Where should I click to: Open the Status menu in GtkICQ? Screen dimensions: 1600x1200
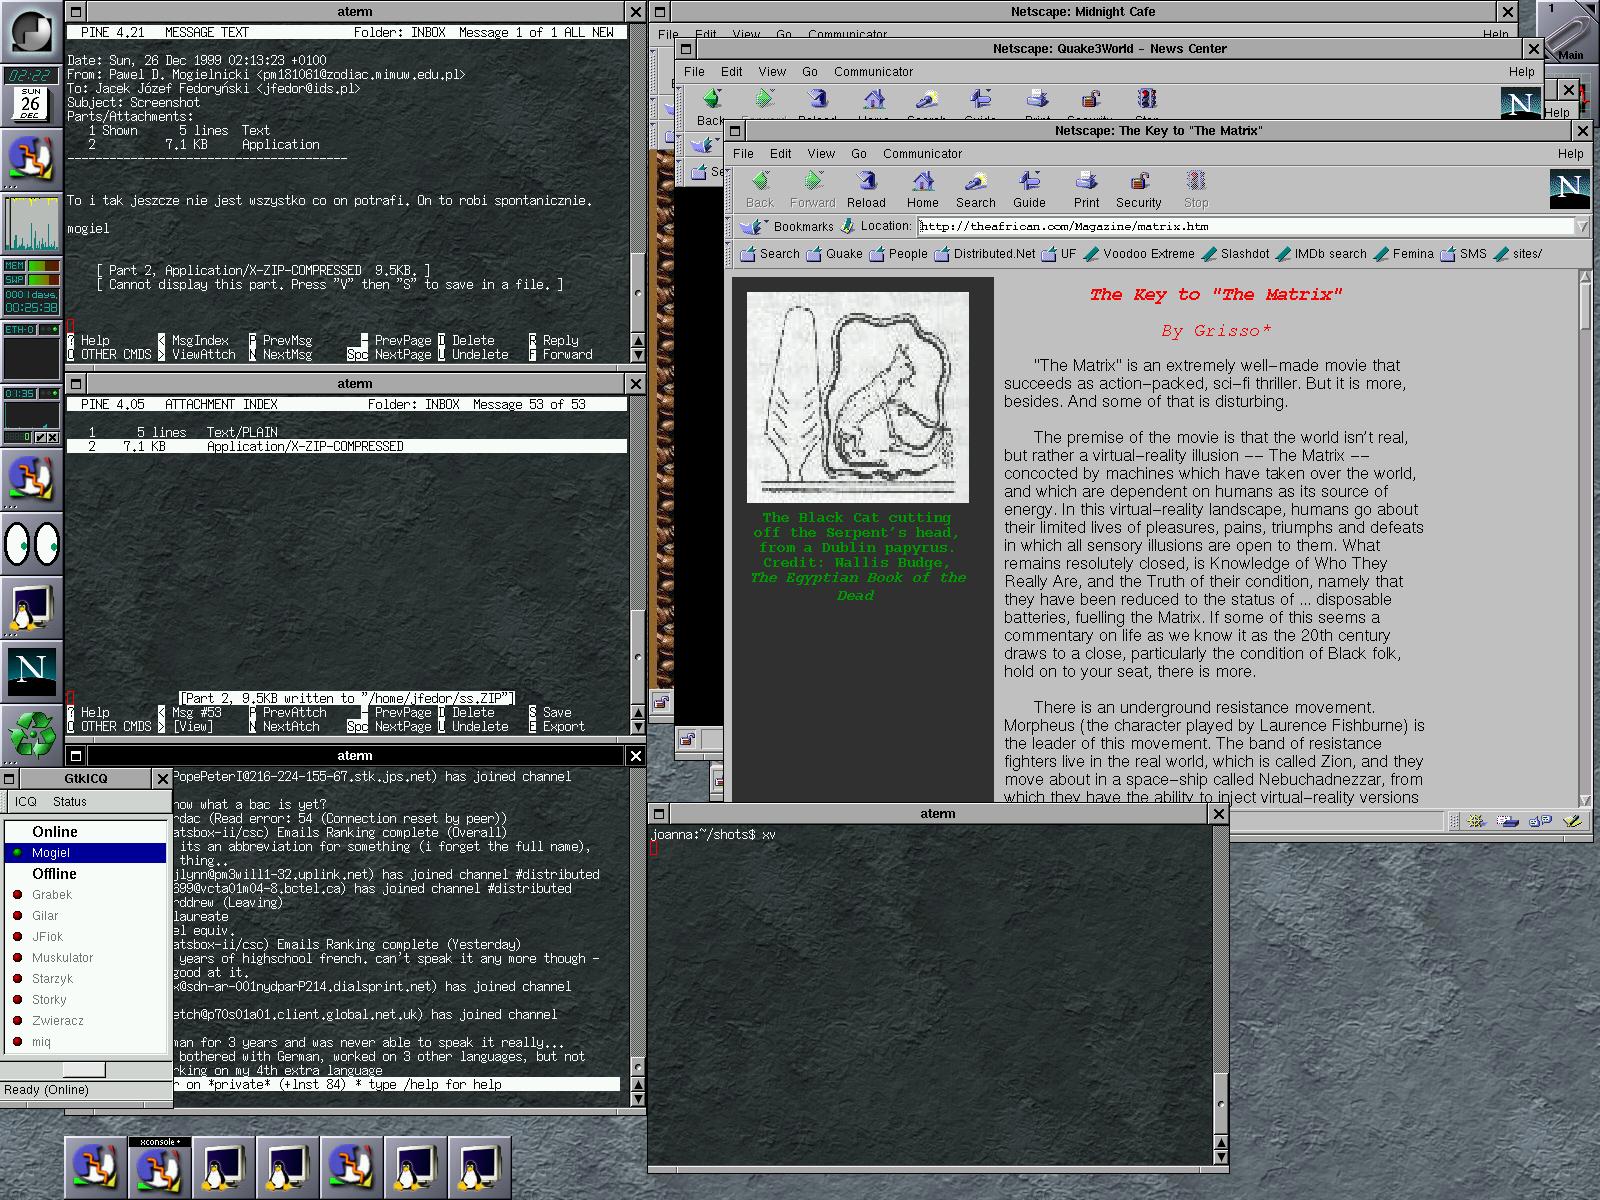(x=70, y=802)
